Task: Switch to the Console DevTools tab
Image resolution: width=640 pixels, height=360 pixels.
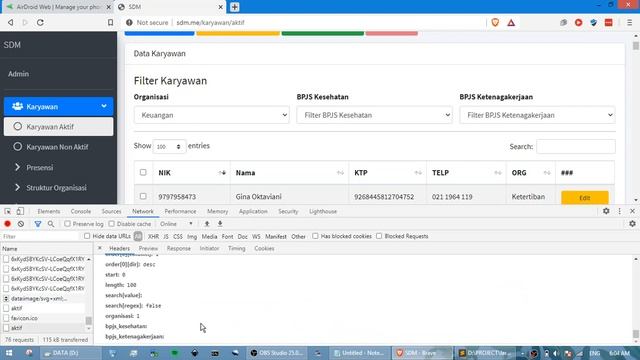Action: 81,211
